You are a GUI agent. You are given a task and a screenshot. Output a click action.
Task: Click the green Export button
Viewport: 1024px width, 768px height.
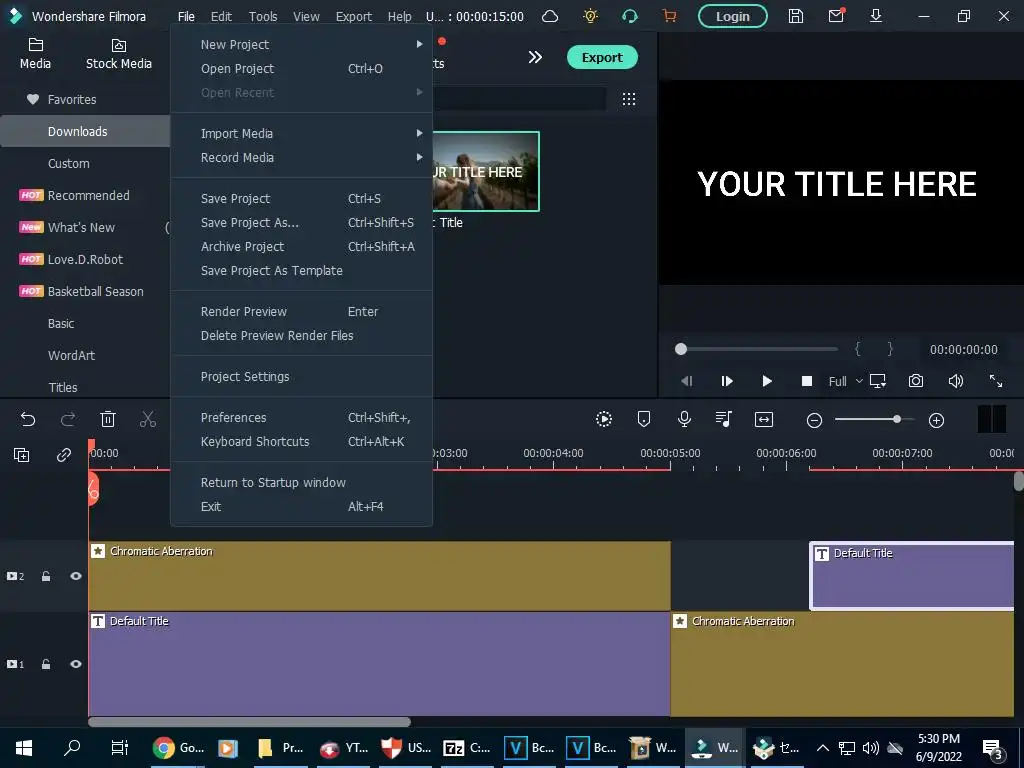(x=601, y=57)
